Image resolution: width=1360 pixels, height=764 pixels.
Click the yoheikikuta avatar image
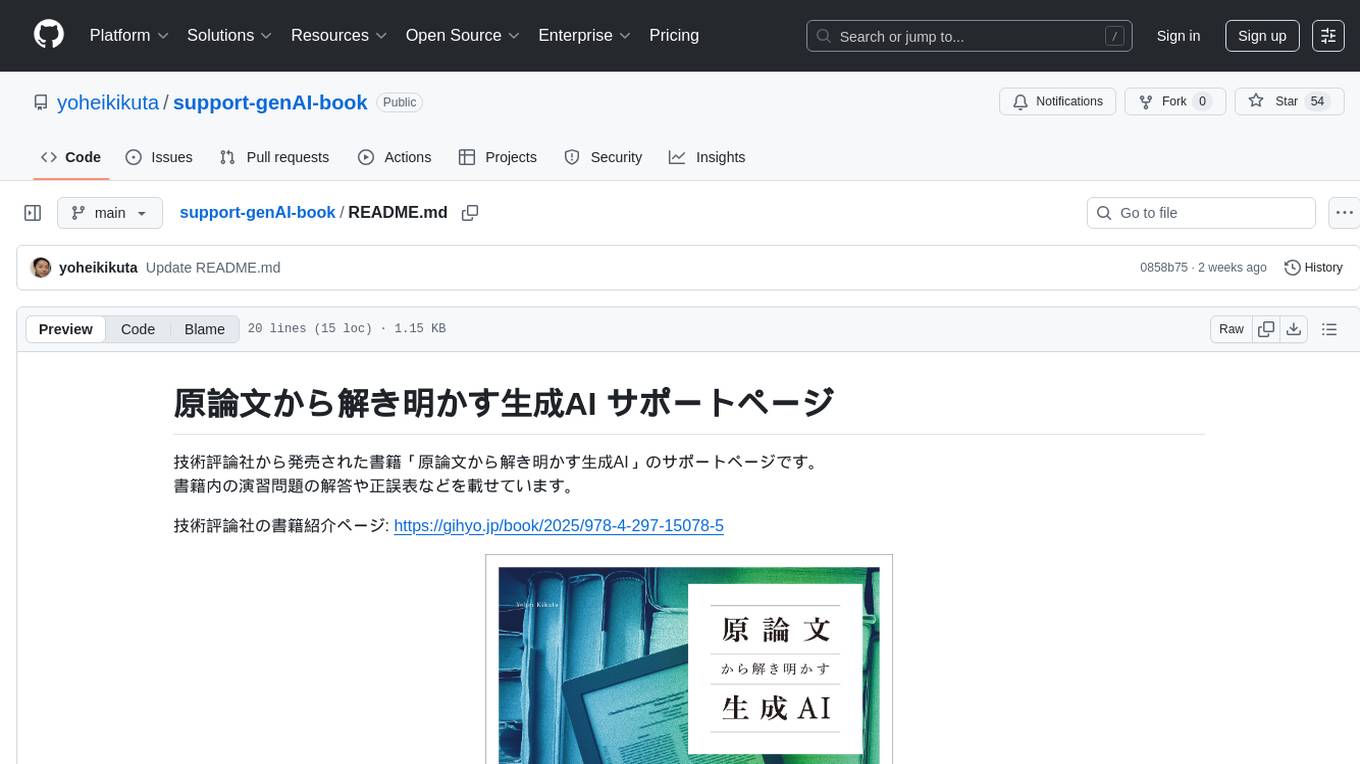click(41, 267)
